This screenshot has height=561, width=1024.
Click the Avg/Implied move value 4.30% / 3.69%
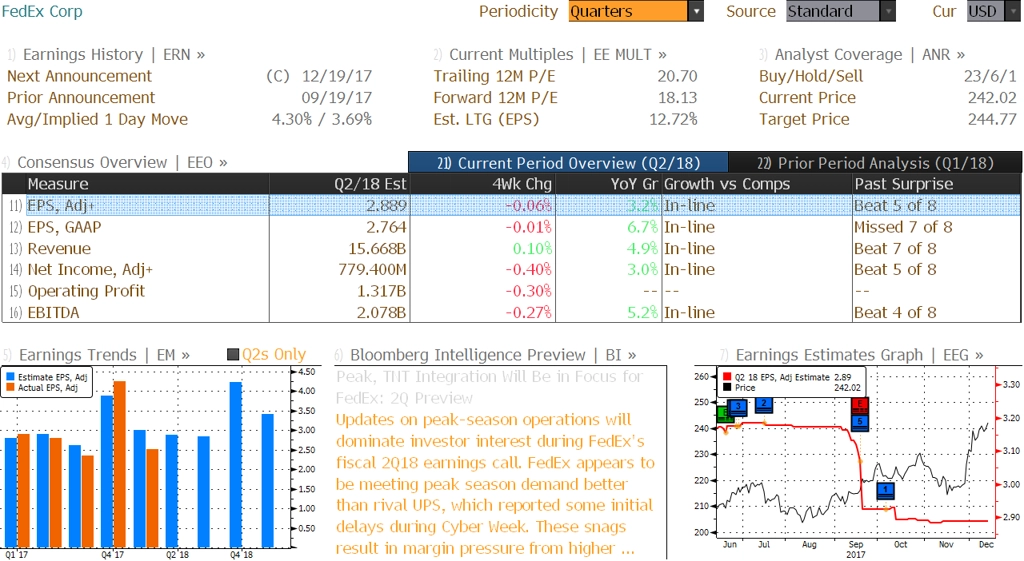[322, 119]
